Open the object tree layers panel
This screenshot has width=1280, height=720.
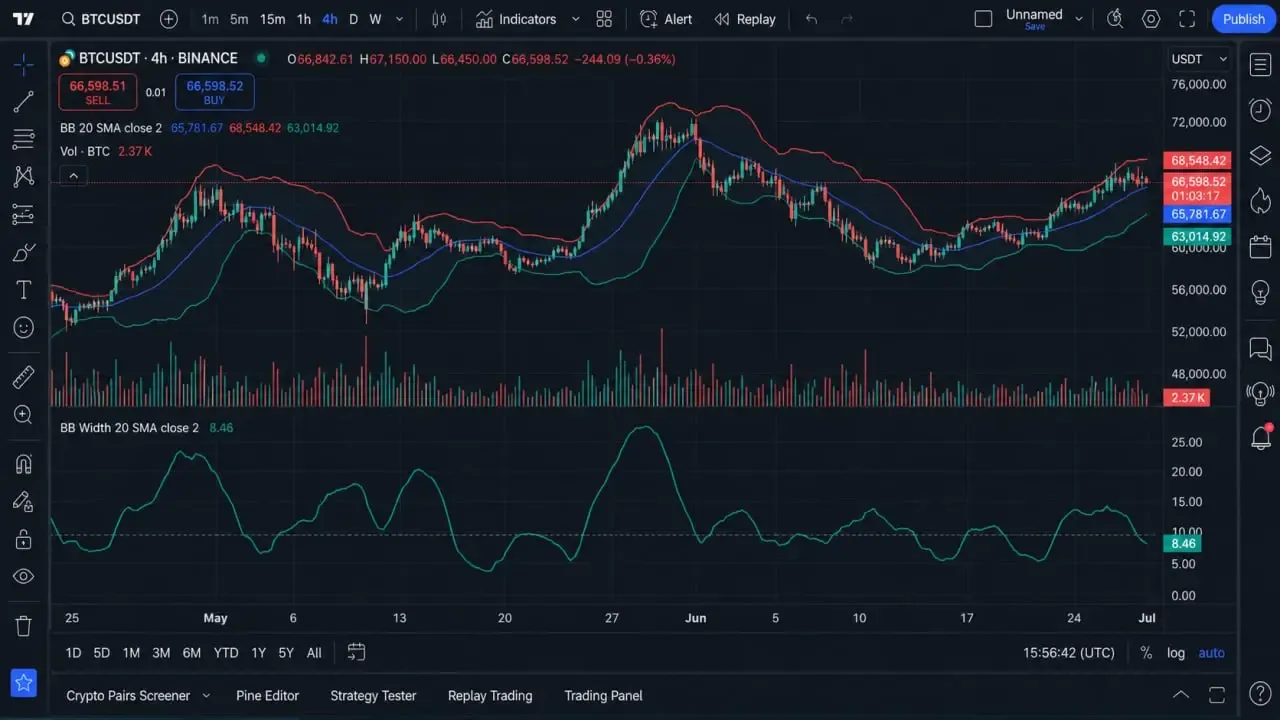(x=1260, y=155)
